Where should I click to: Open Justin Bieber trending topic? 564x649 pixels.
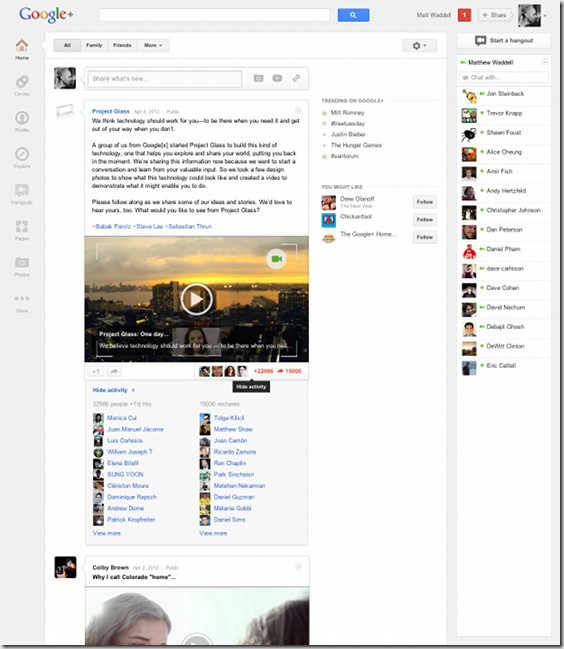pos(348,134)
